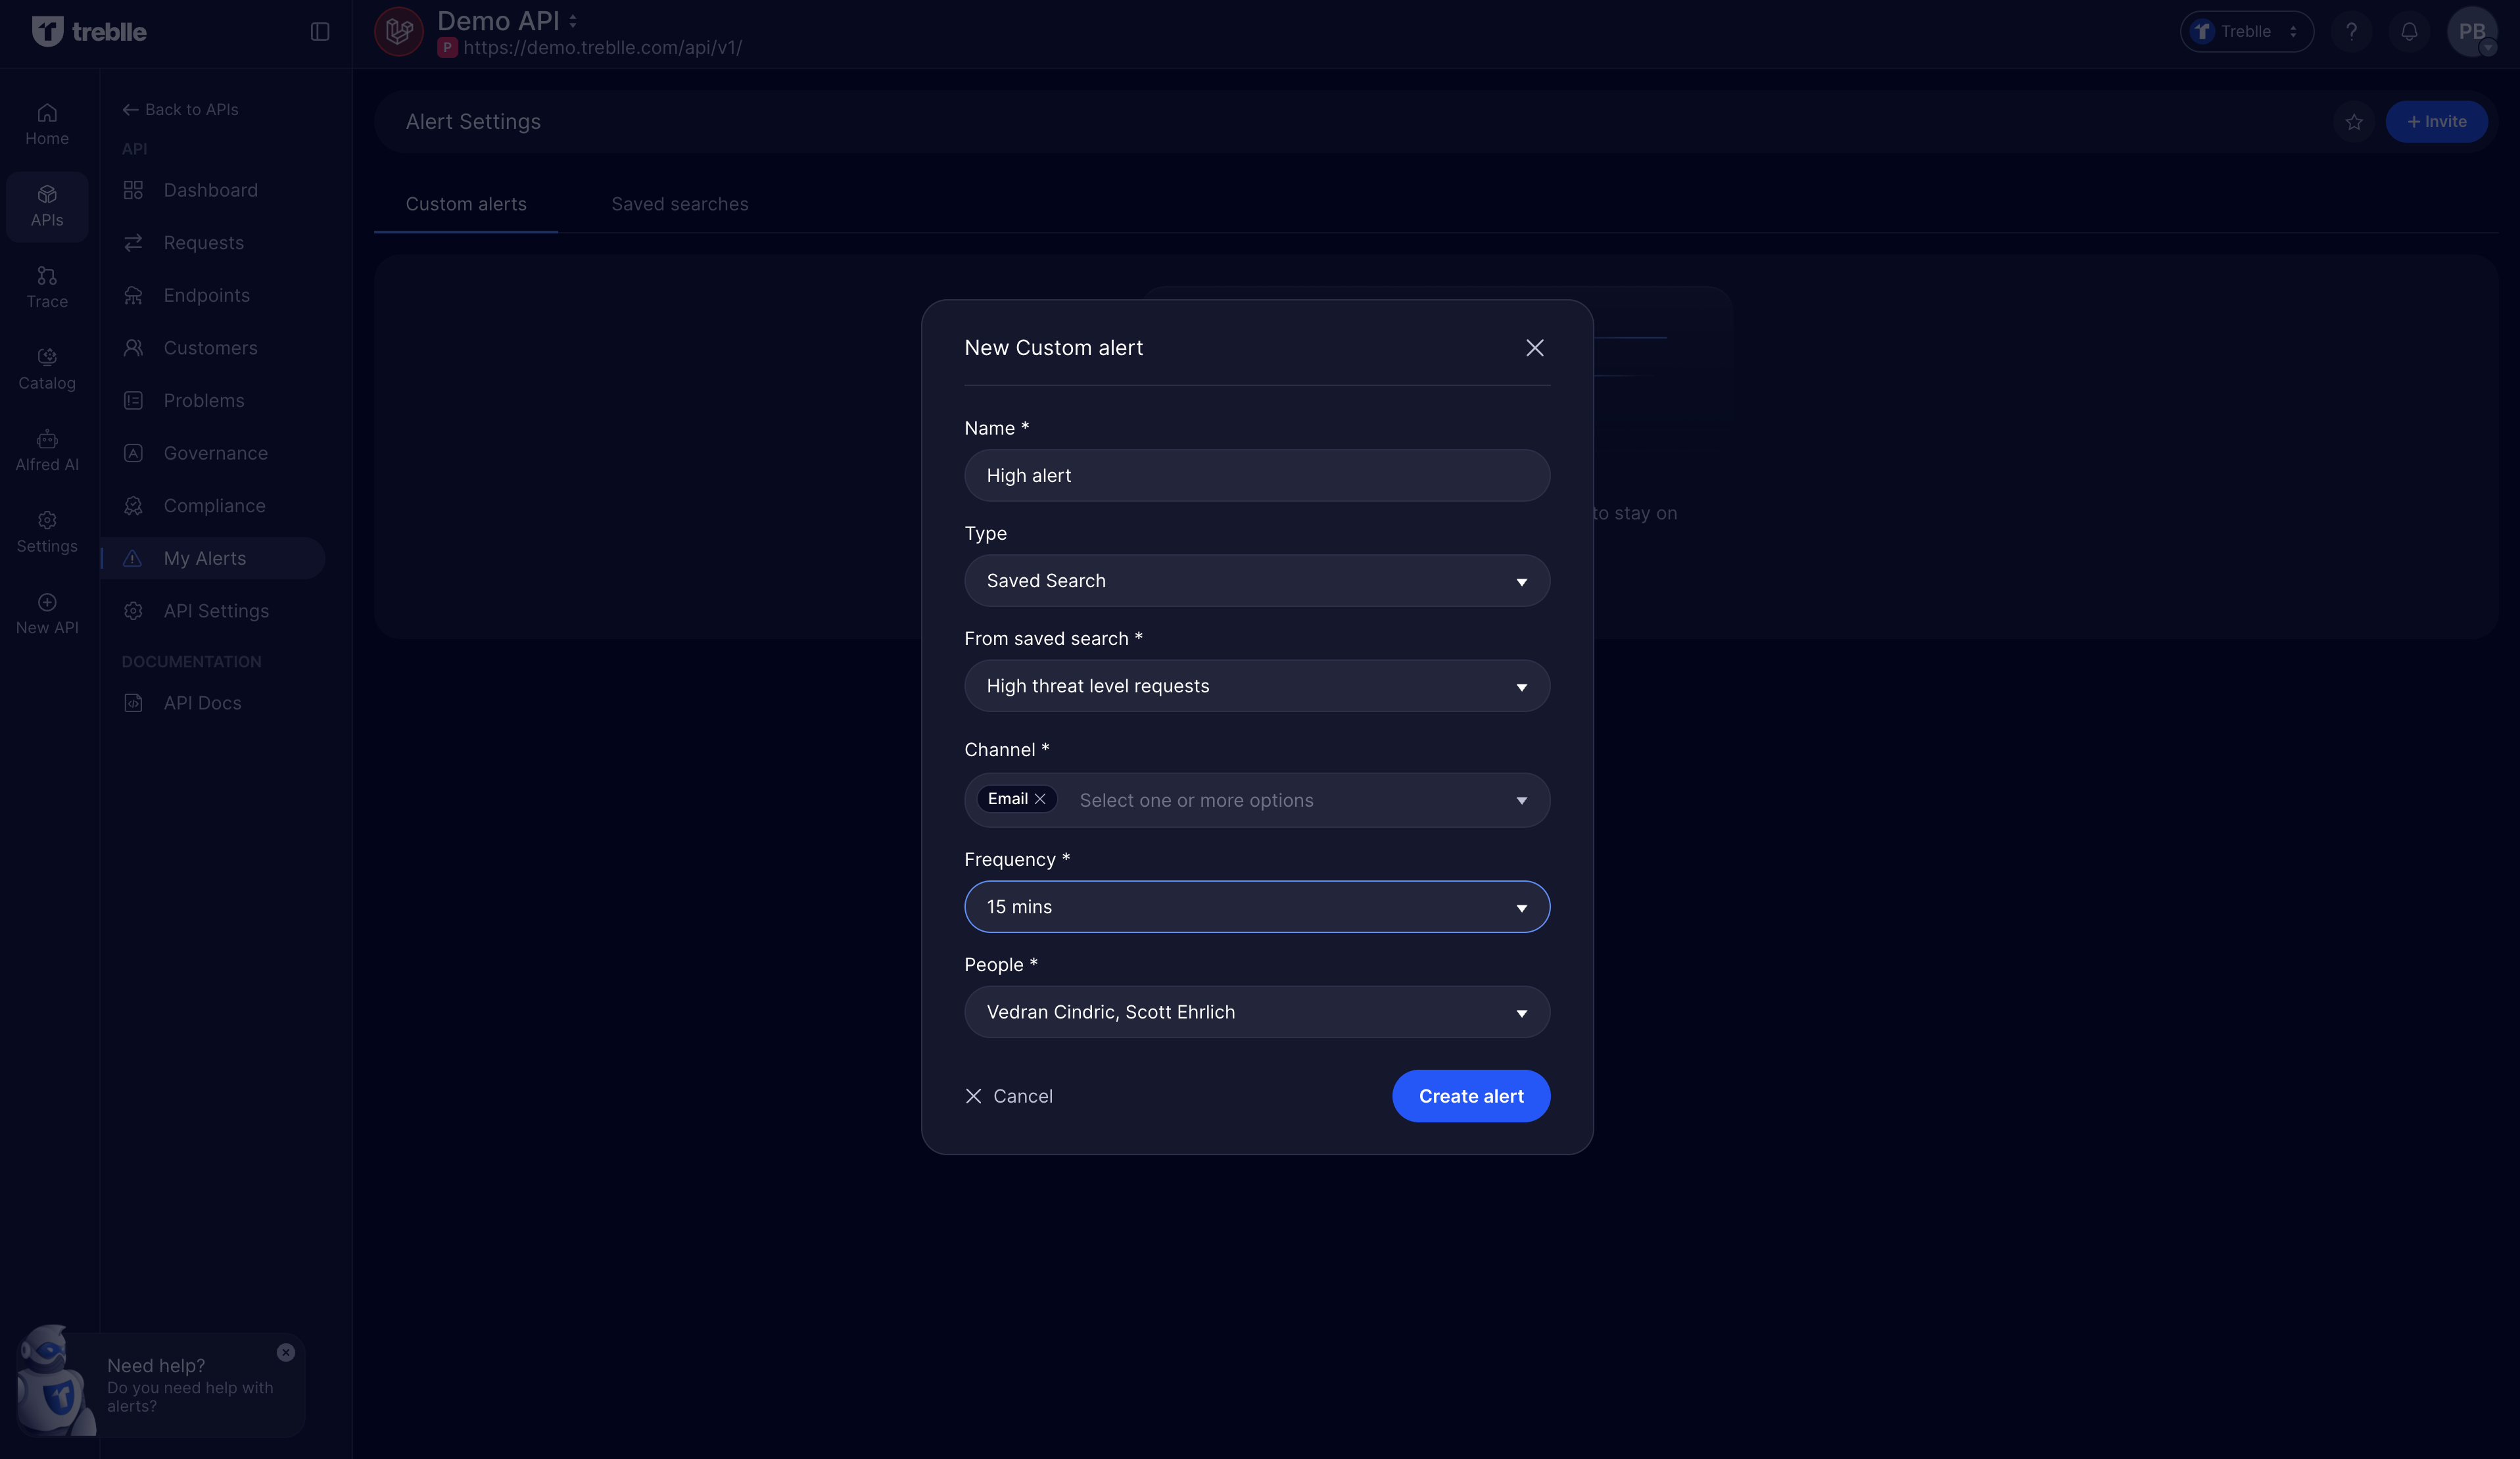Change the Frequency from 15 mins

point(1256,907)
